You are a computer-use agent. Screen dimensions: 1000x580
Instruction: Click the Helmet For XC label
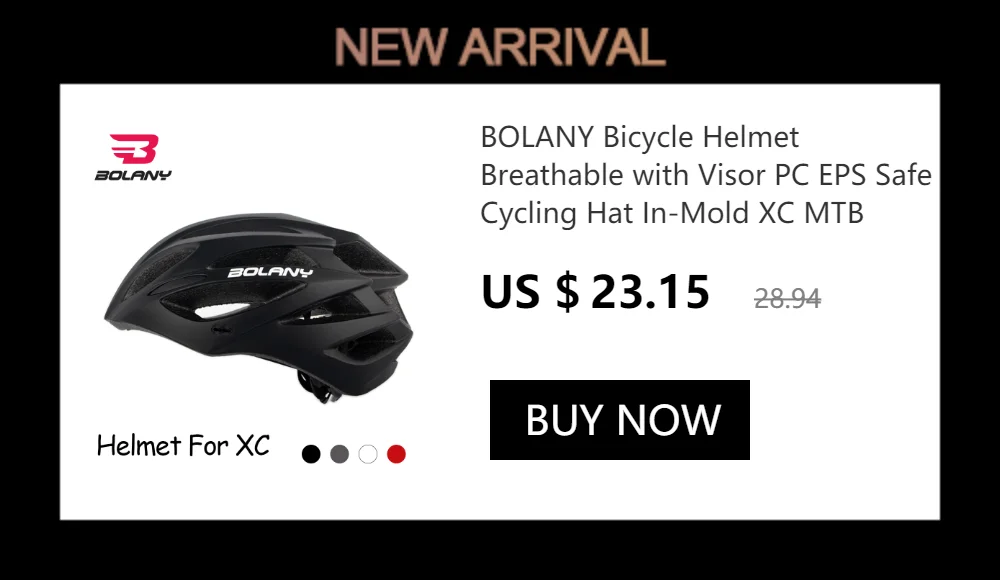click(x=184, y=445)
